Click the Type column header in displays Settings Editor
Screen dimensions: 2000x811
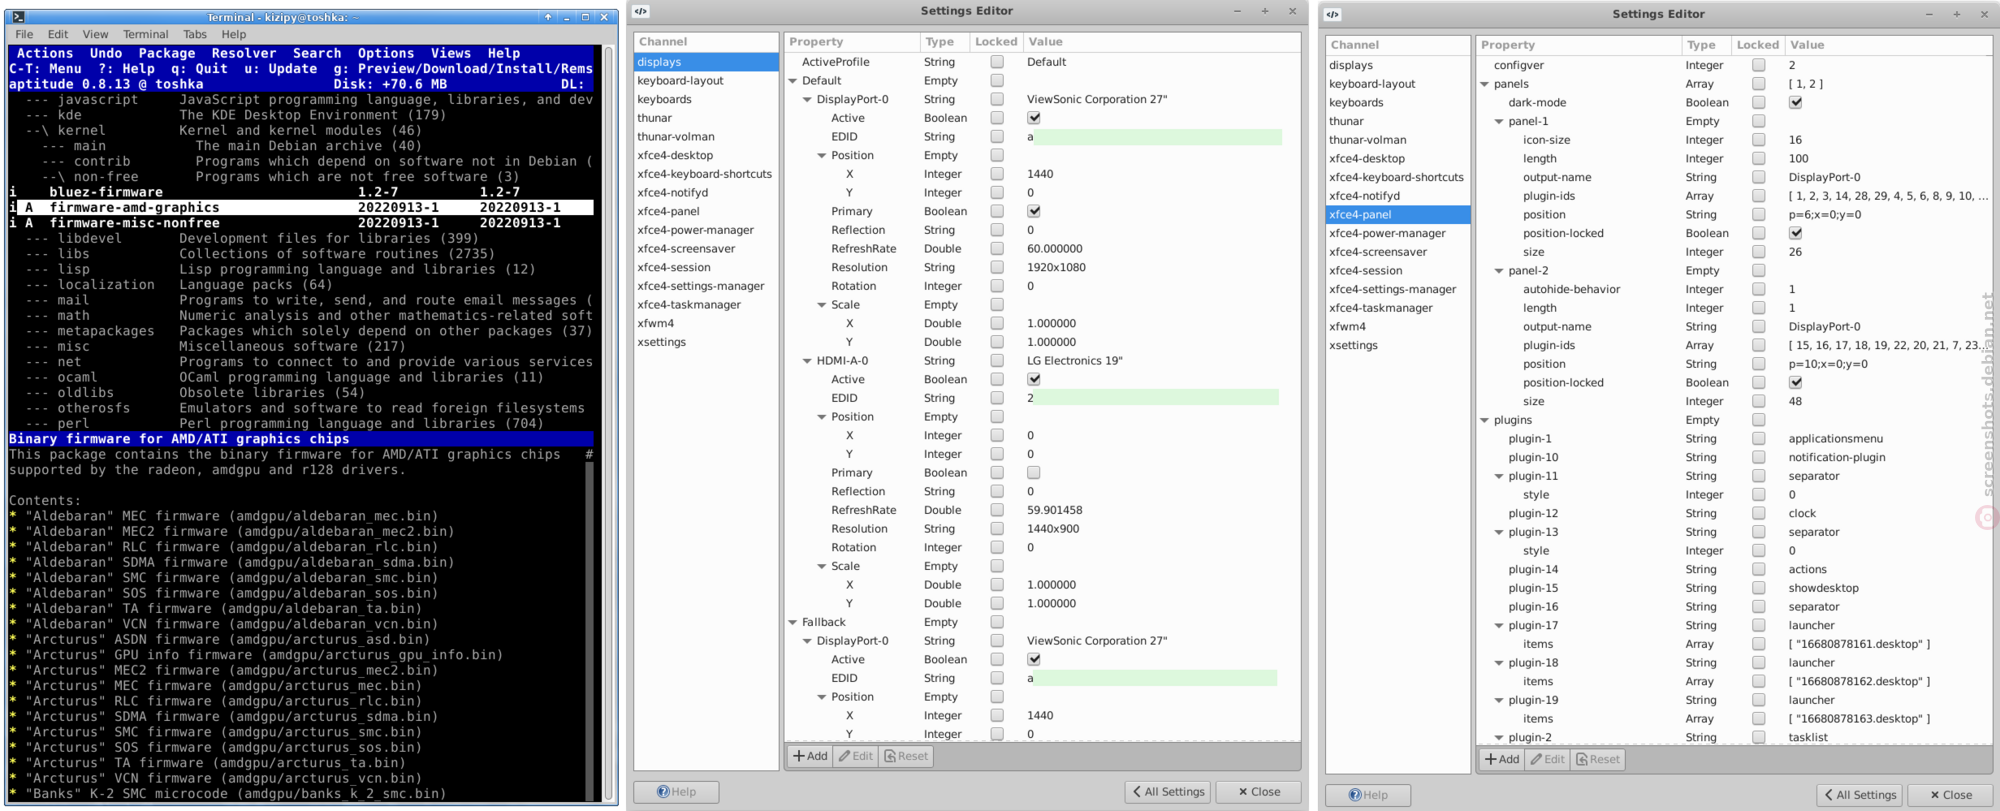point(945,42)
